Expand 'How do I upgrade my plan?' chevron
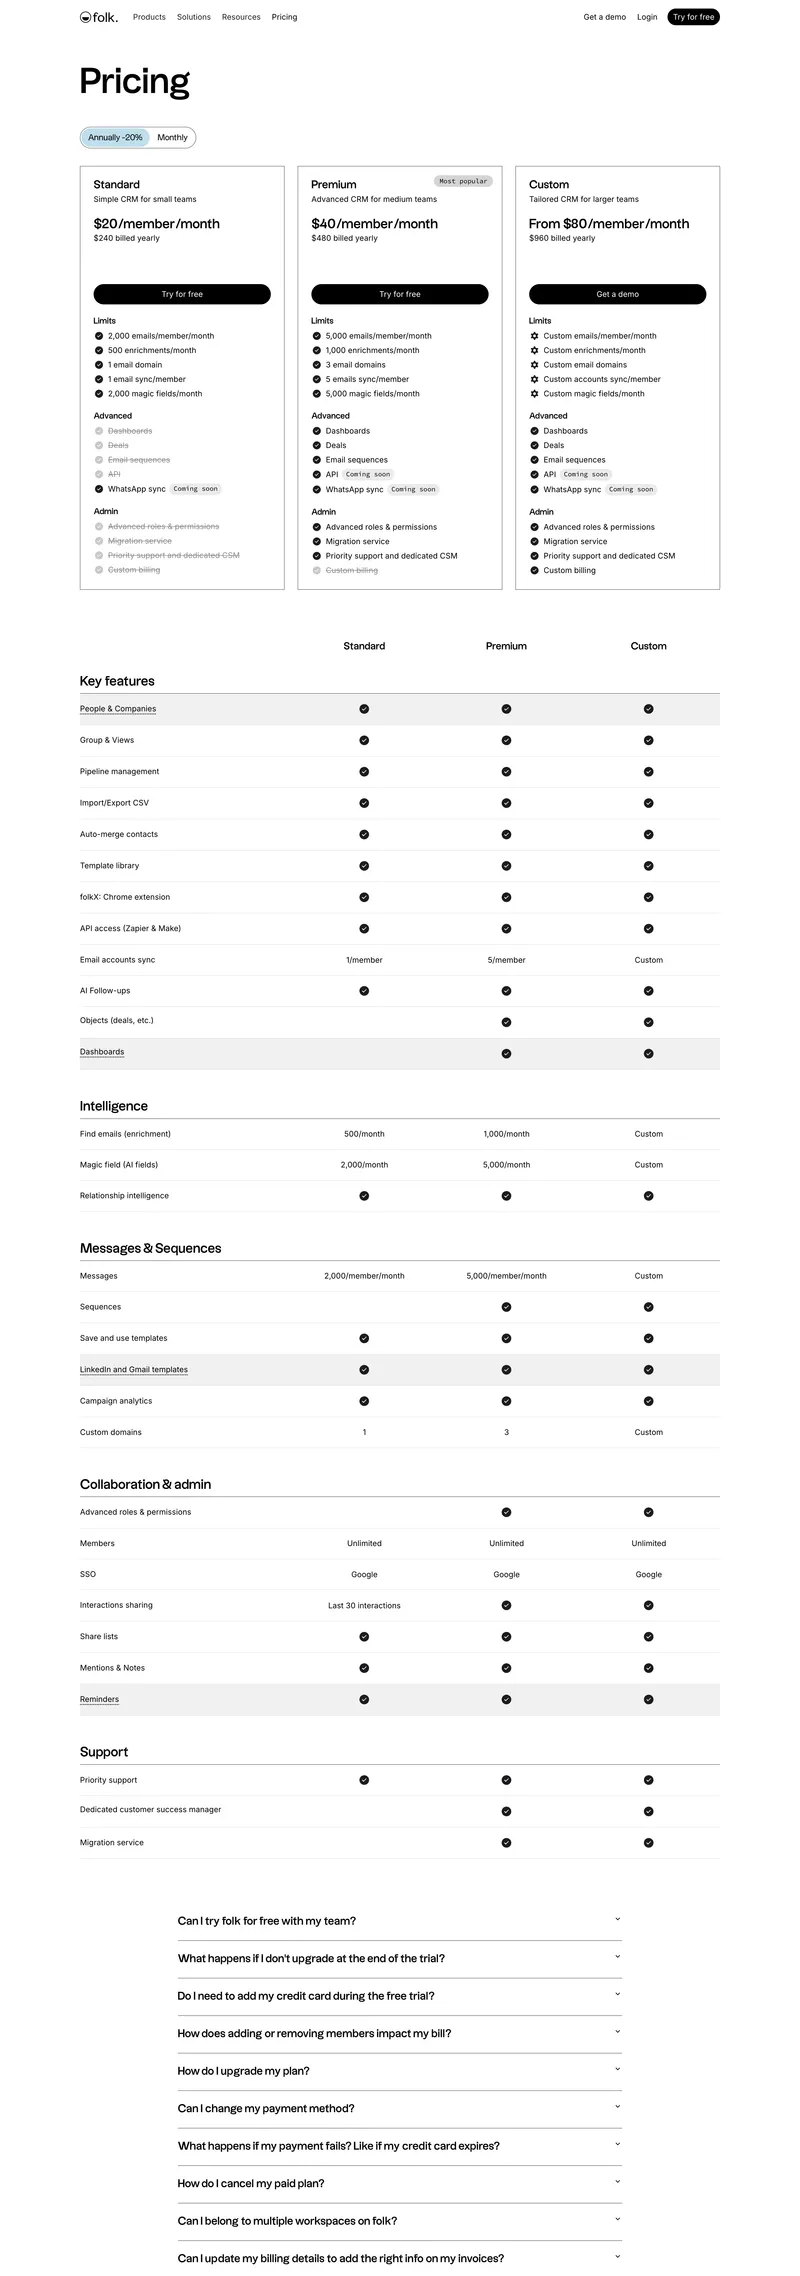Screen dimensions: 800x2276 coord(617,2070)
